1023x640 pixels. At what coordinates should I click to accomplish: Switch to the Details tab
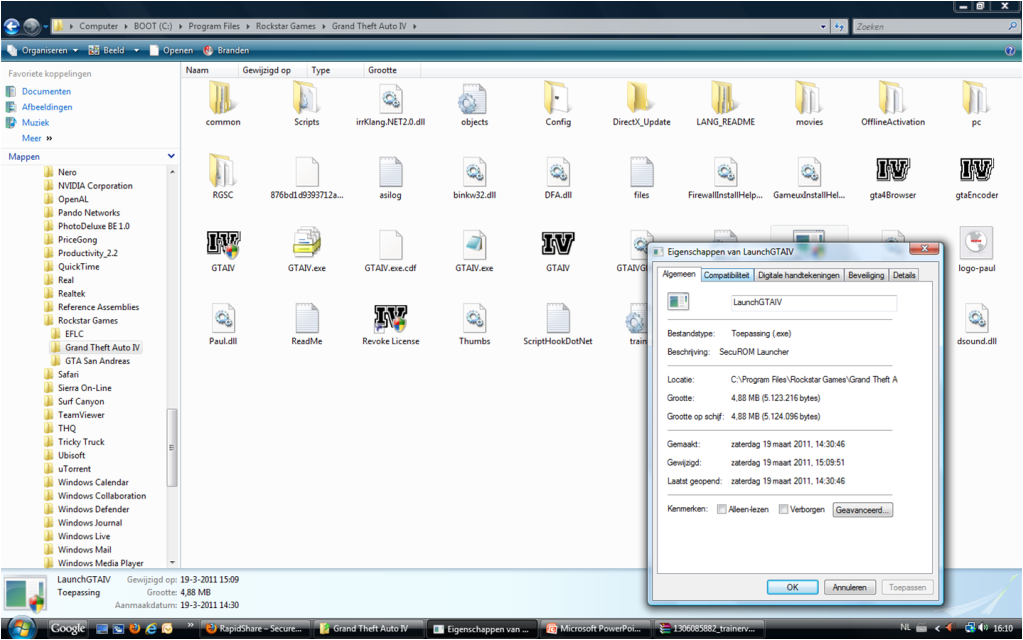click(904, 275)
